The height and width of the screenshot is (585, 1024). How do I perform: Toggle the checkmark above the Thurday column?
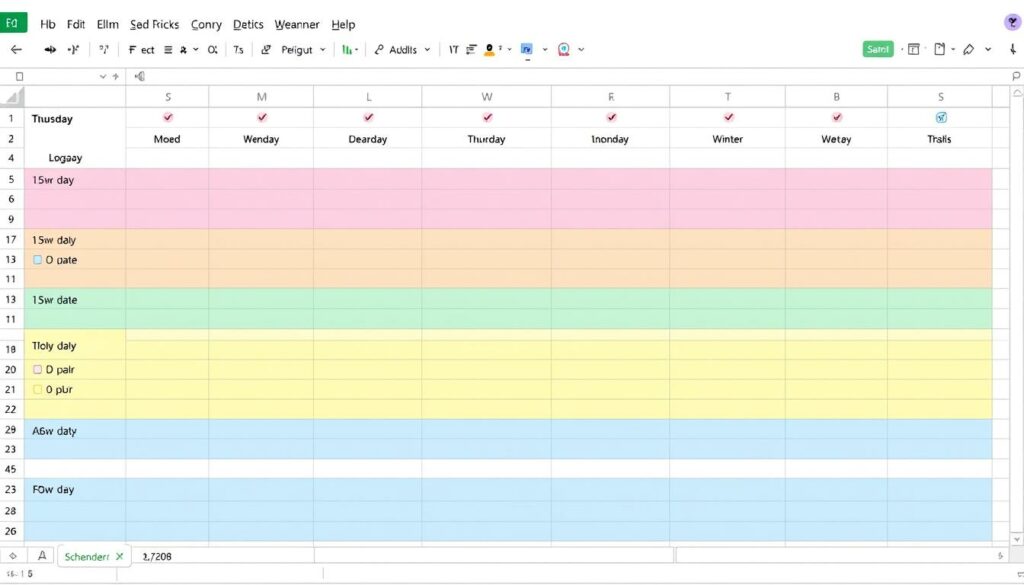point(487,118)
